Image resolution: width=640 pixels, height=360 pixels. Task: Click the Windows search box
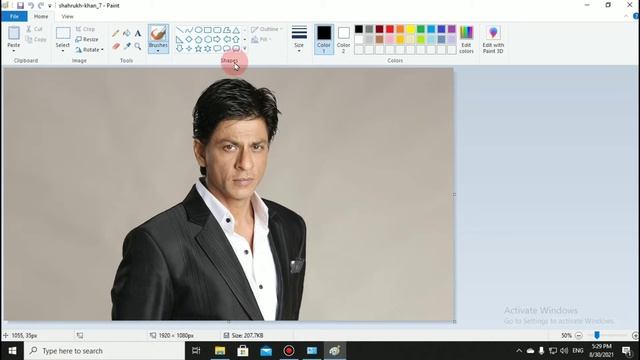click(104, 351)
